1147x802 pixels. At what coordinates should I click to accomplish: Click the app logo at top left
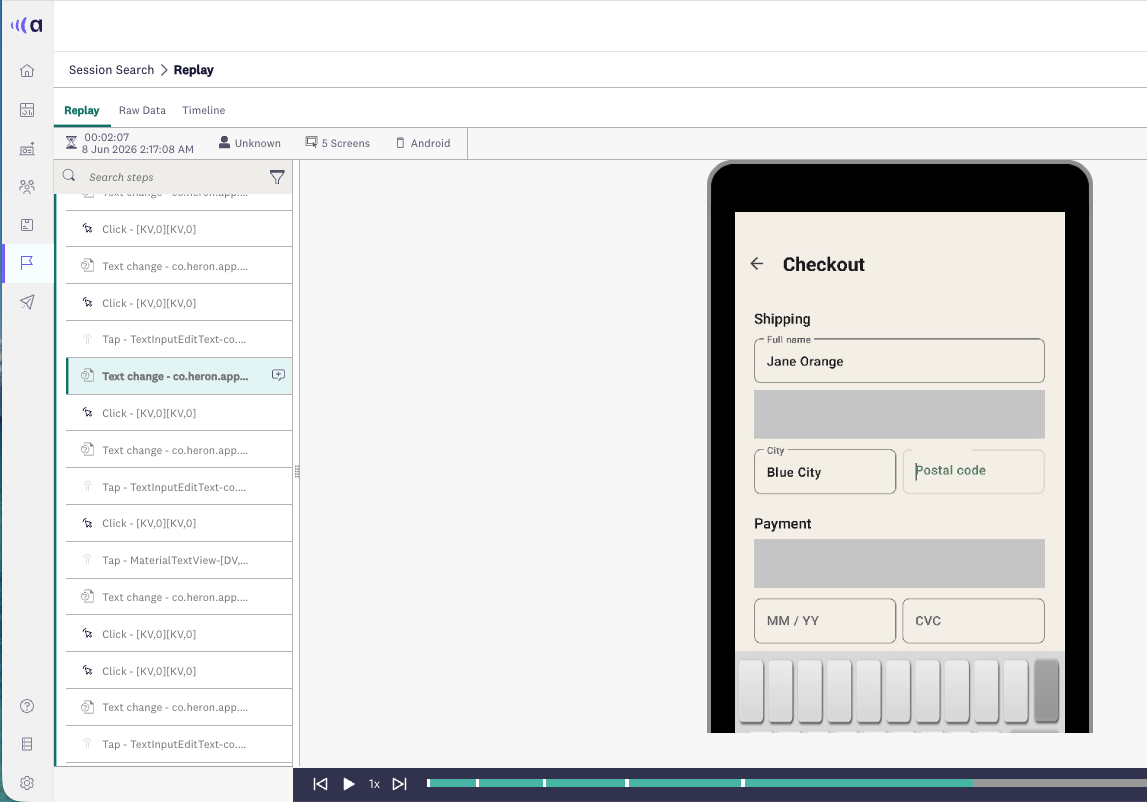27,26
